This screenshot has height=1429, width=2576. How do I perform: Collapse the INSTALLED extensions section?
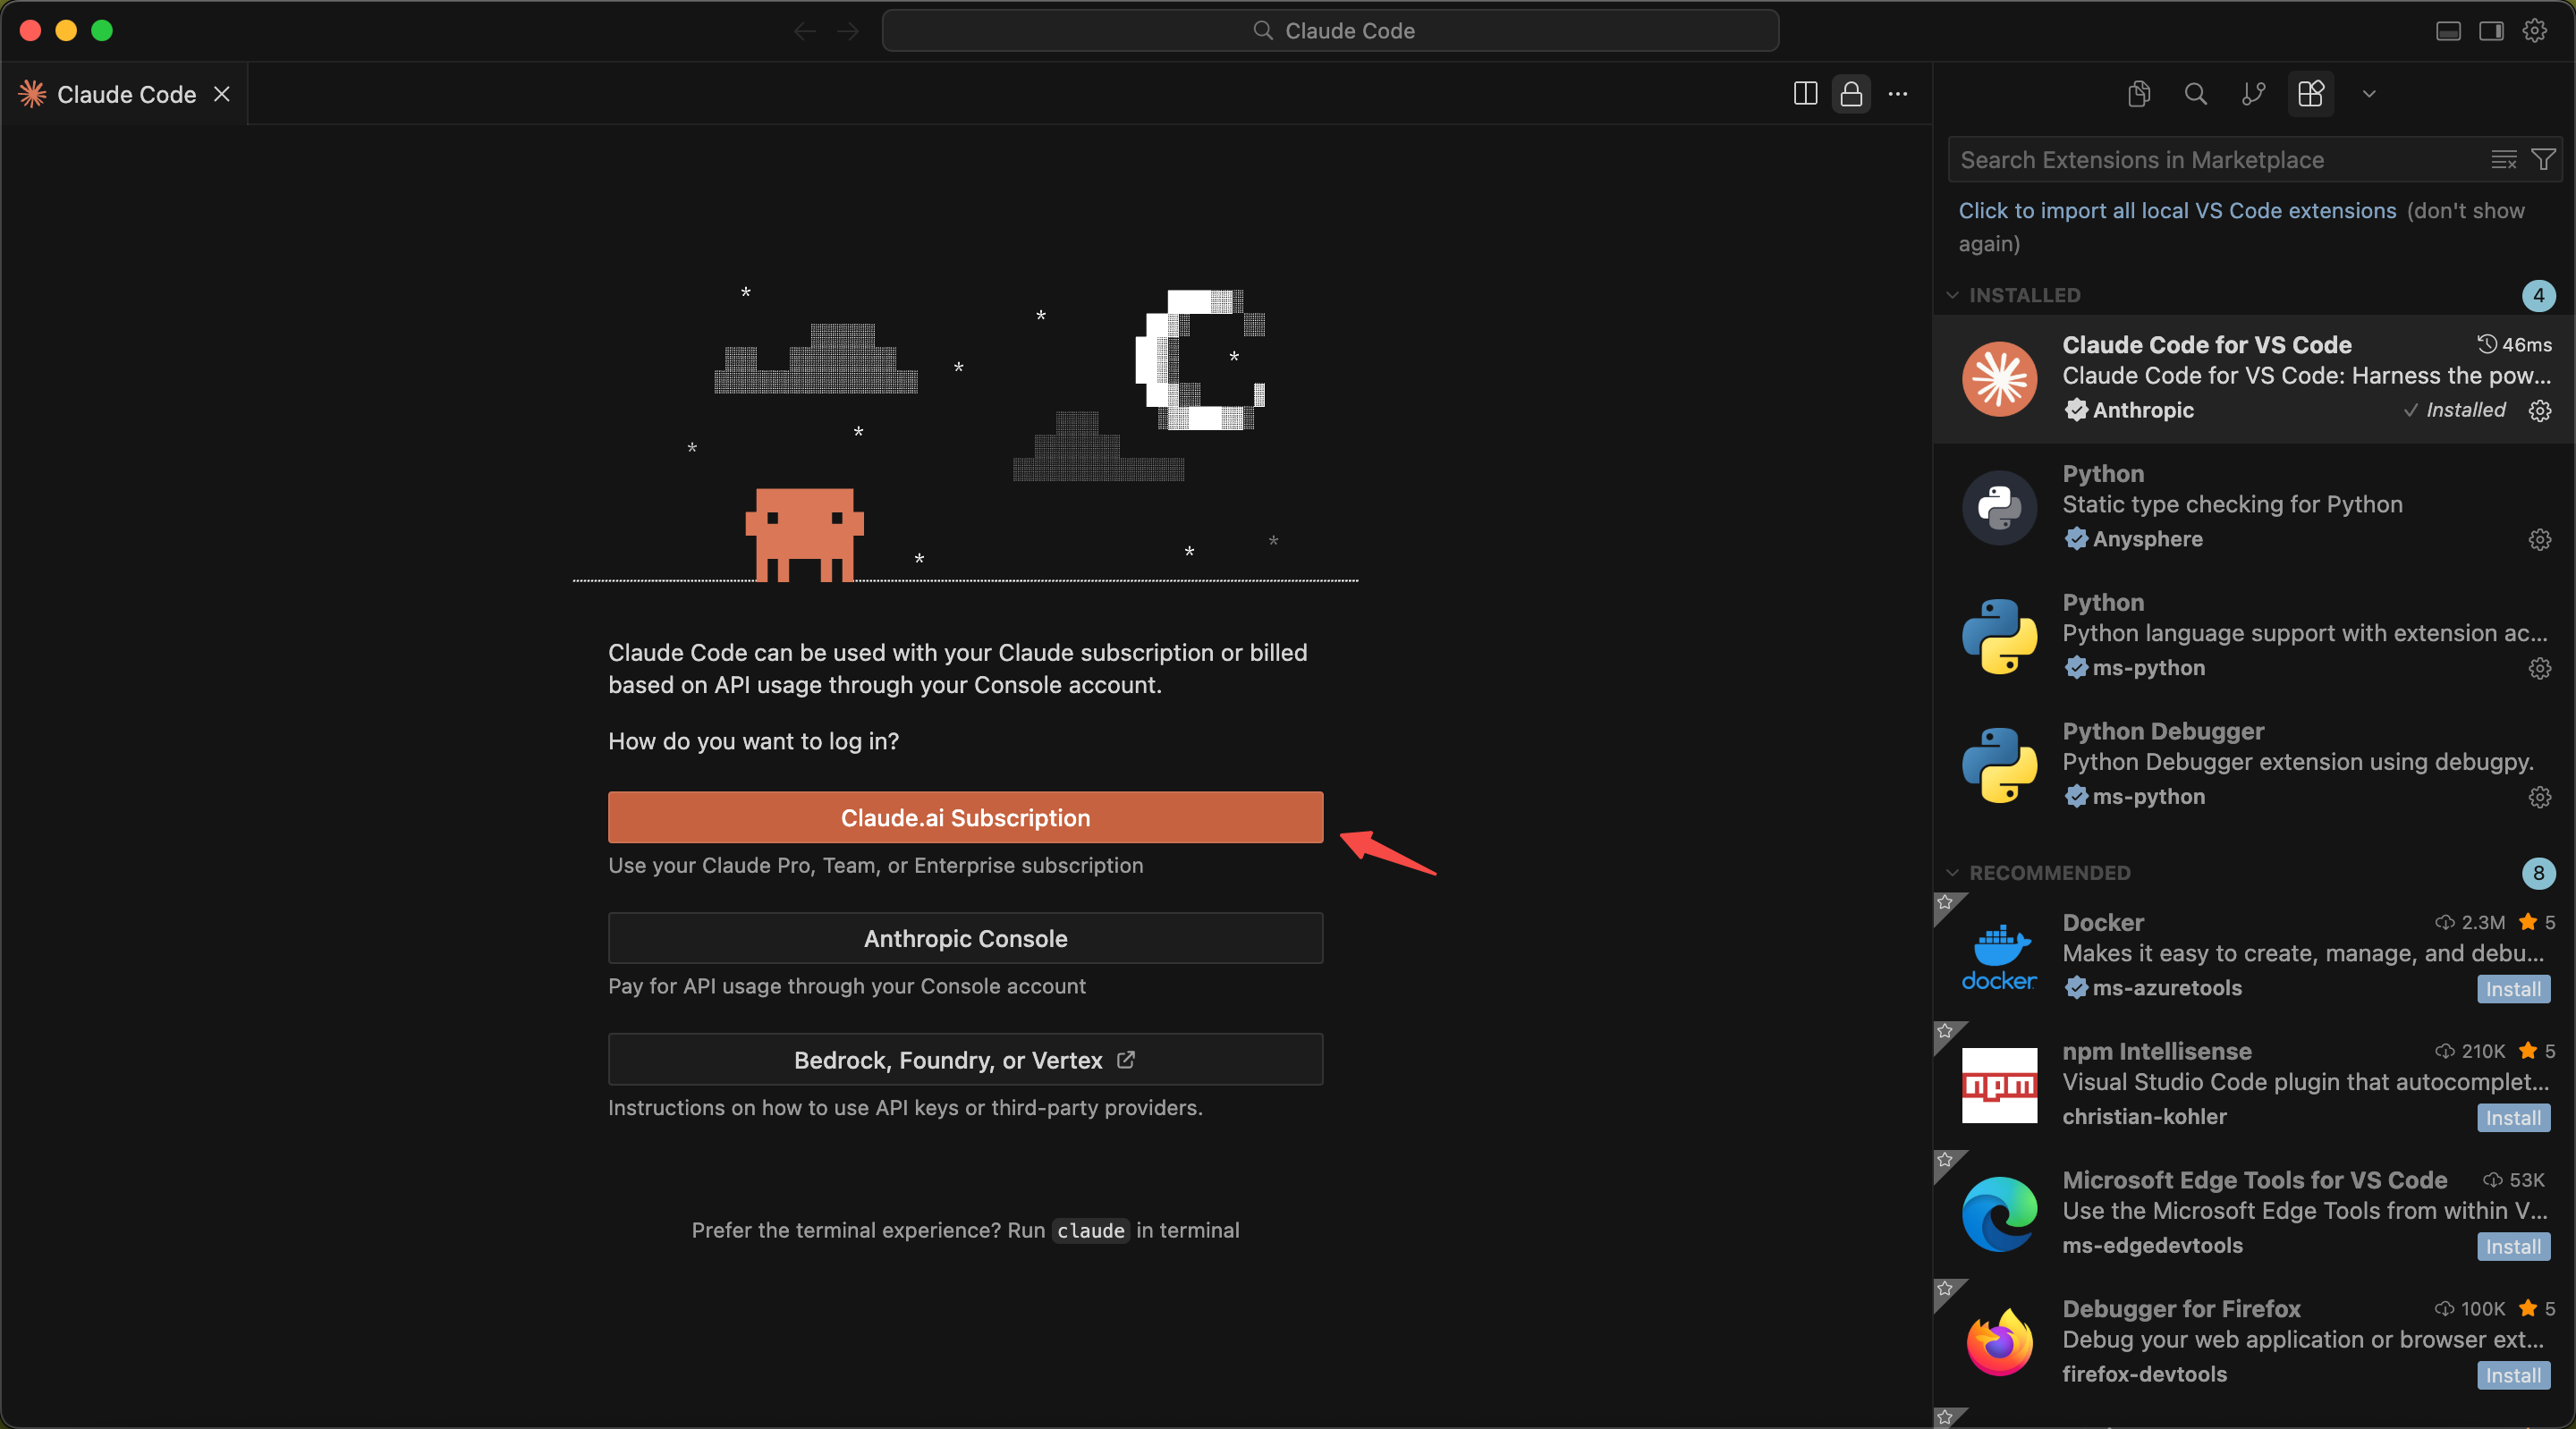coord(2024,295)
